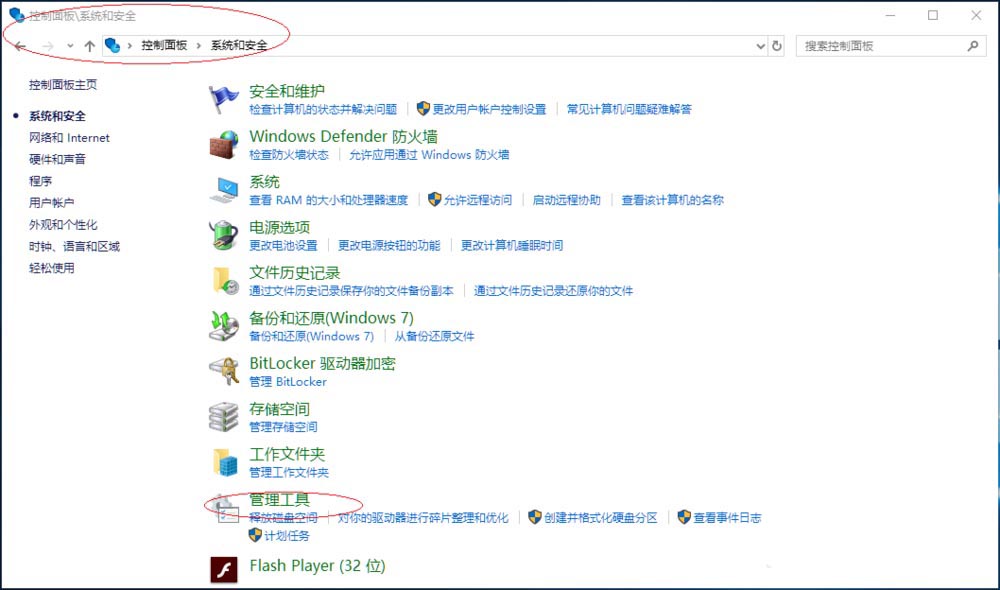Viewport: 1000px width, 590px height.
Task: Click the Power Options battery icon
Action: 223,235
